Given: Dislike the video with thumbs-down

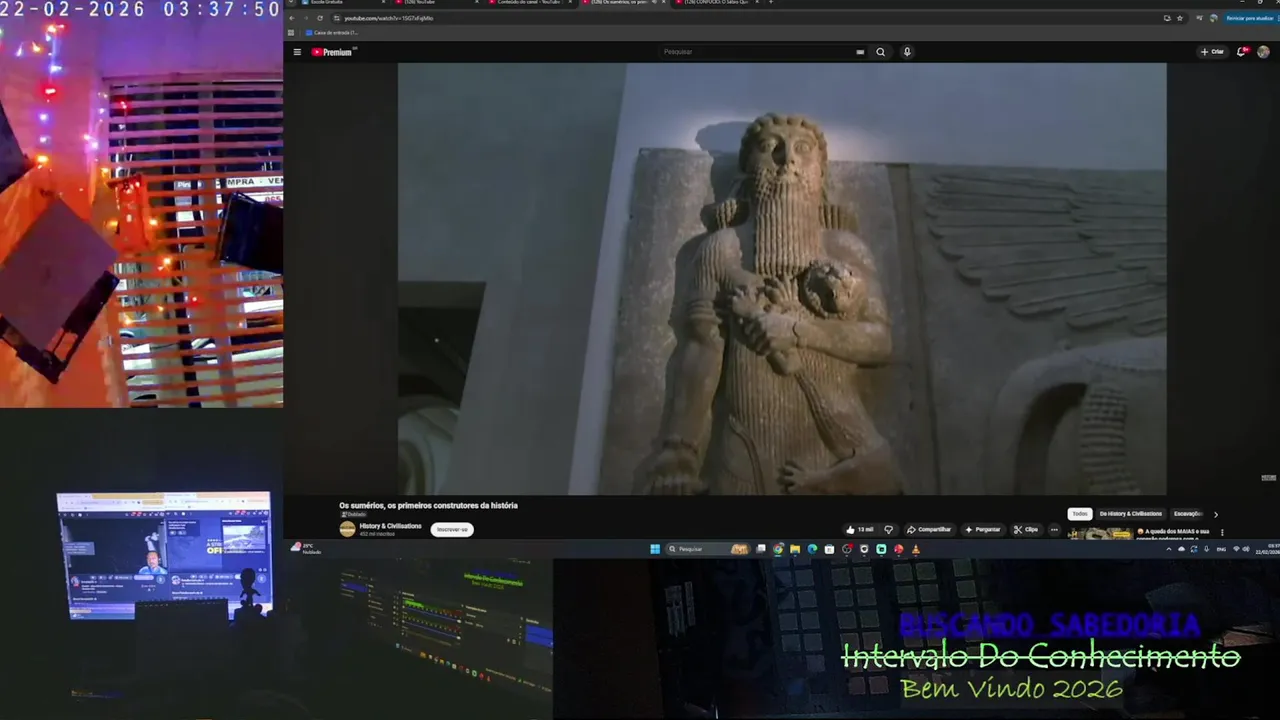Looking at the screenshot, I should click(x=888, y=530).
